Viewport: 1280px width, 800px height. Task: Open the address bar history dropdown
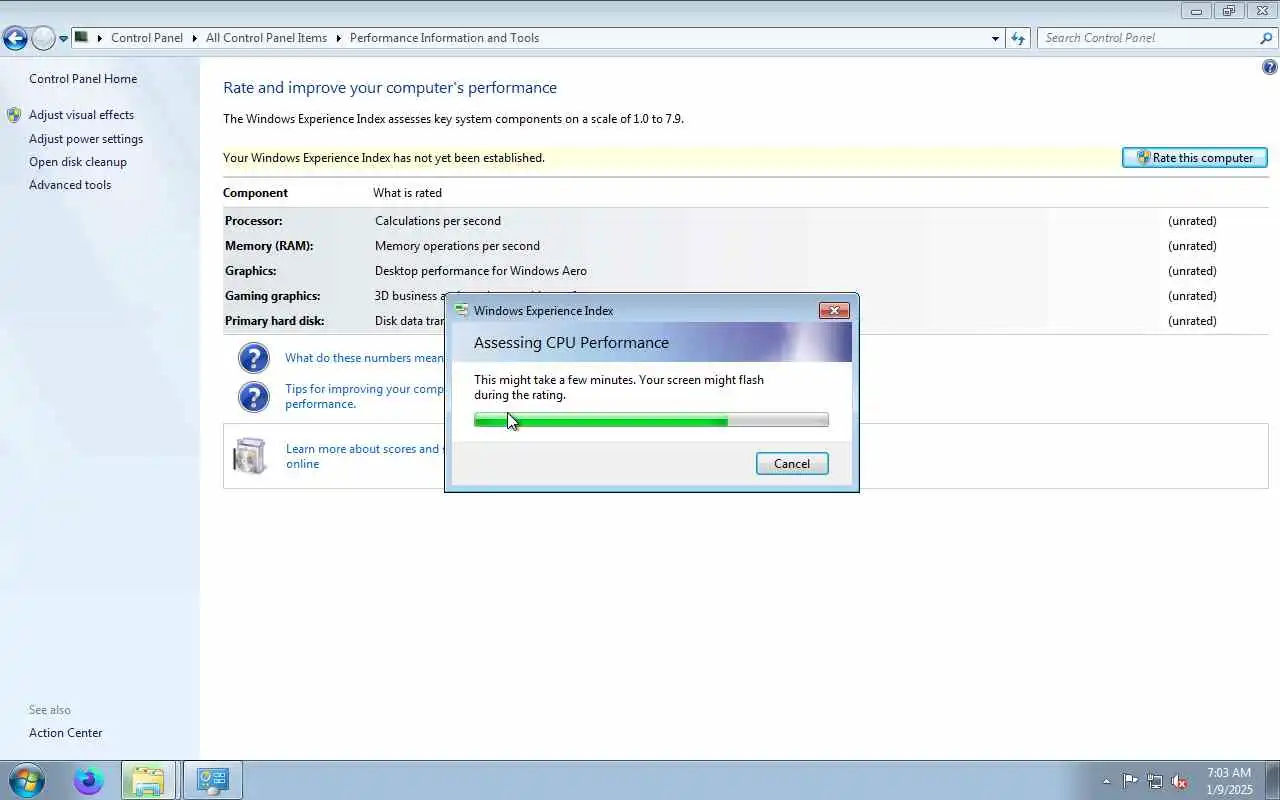click(x=995, y=38)
